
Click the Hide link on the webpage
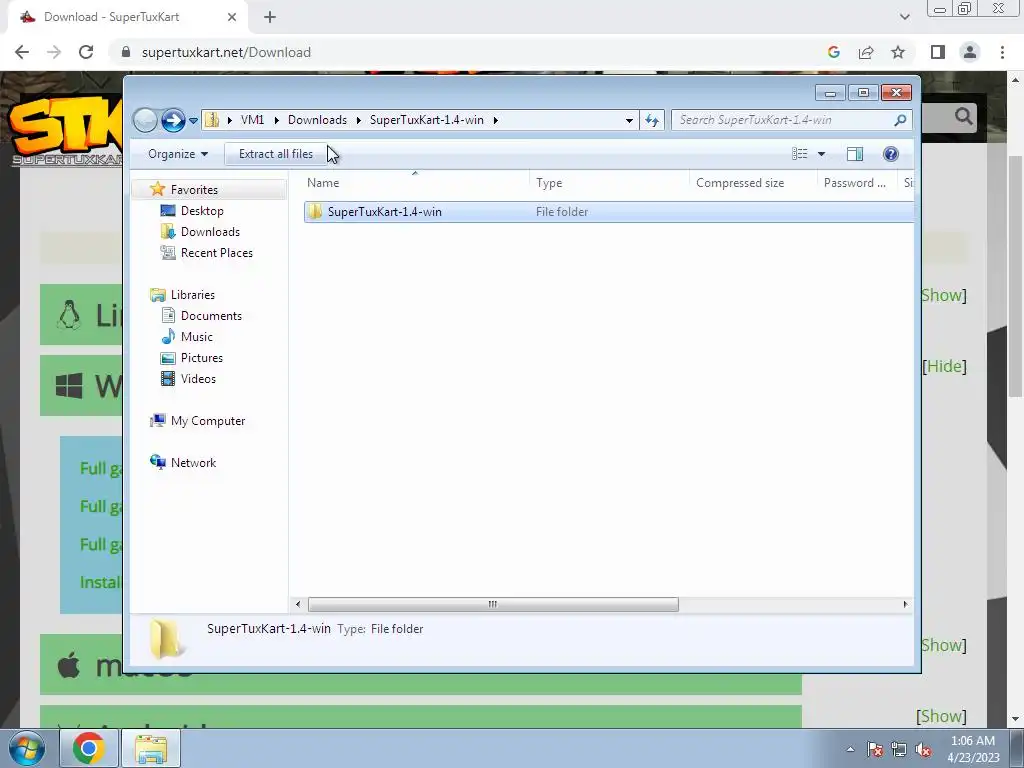(944, 366)
